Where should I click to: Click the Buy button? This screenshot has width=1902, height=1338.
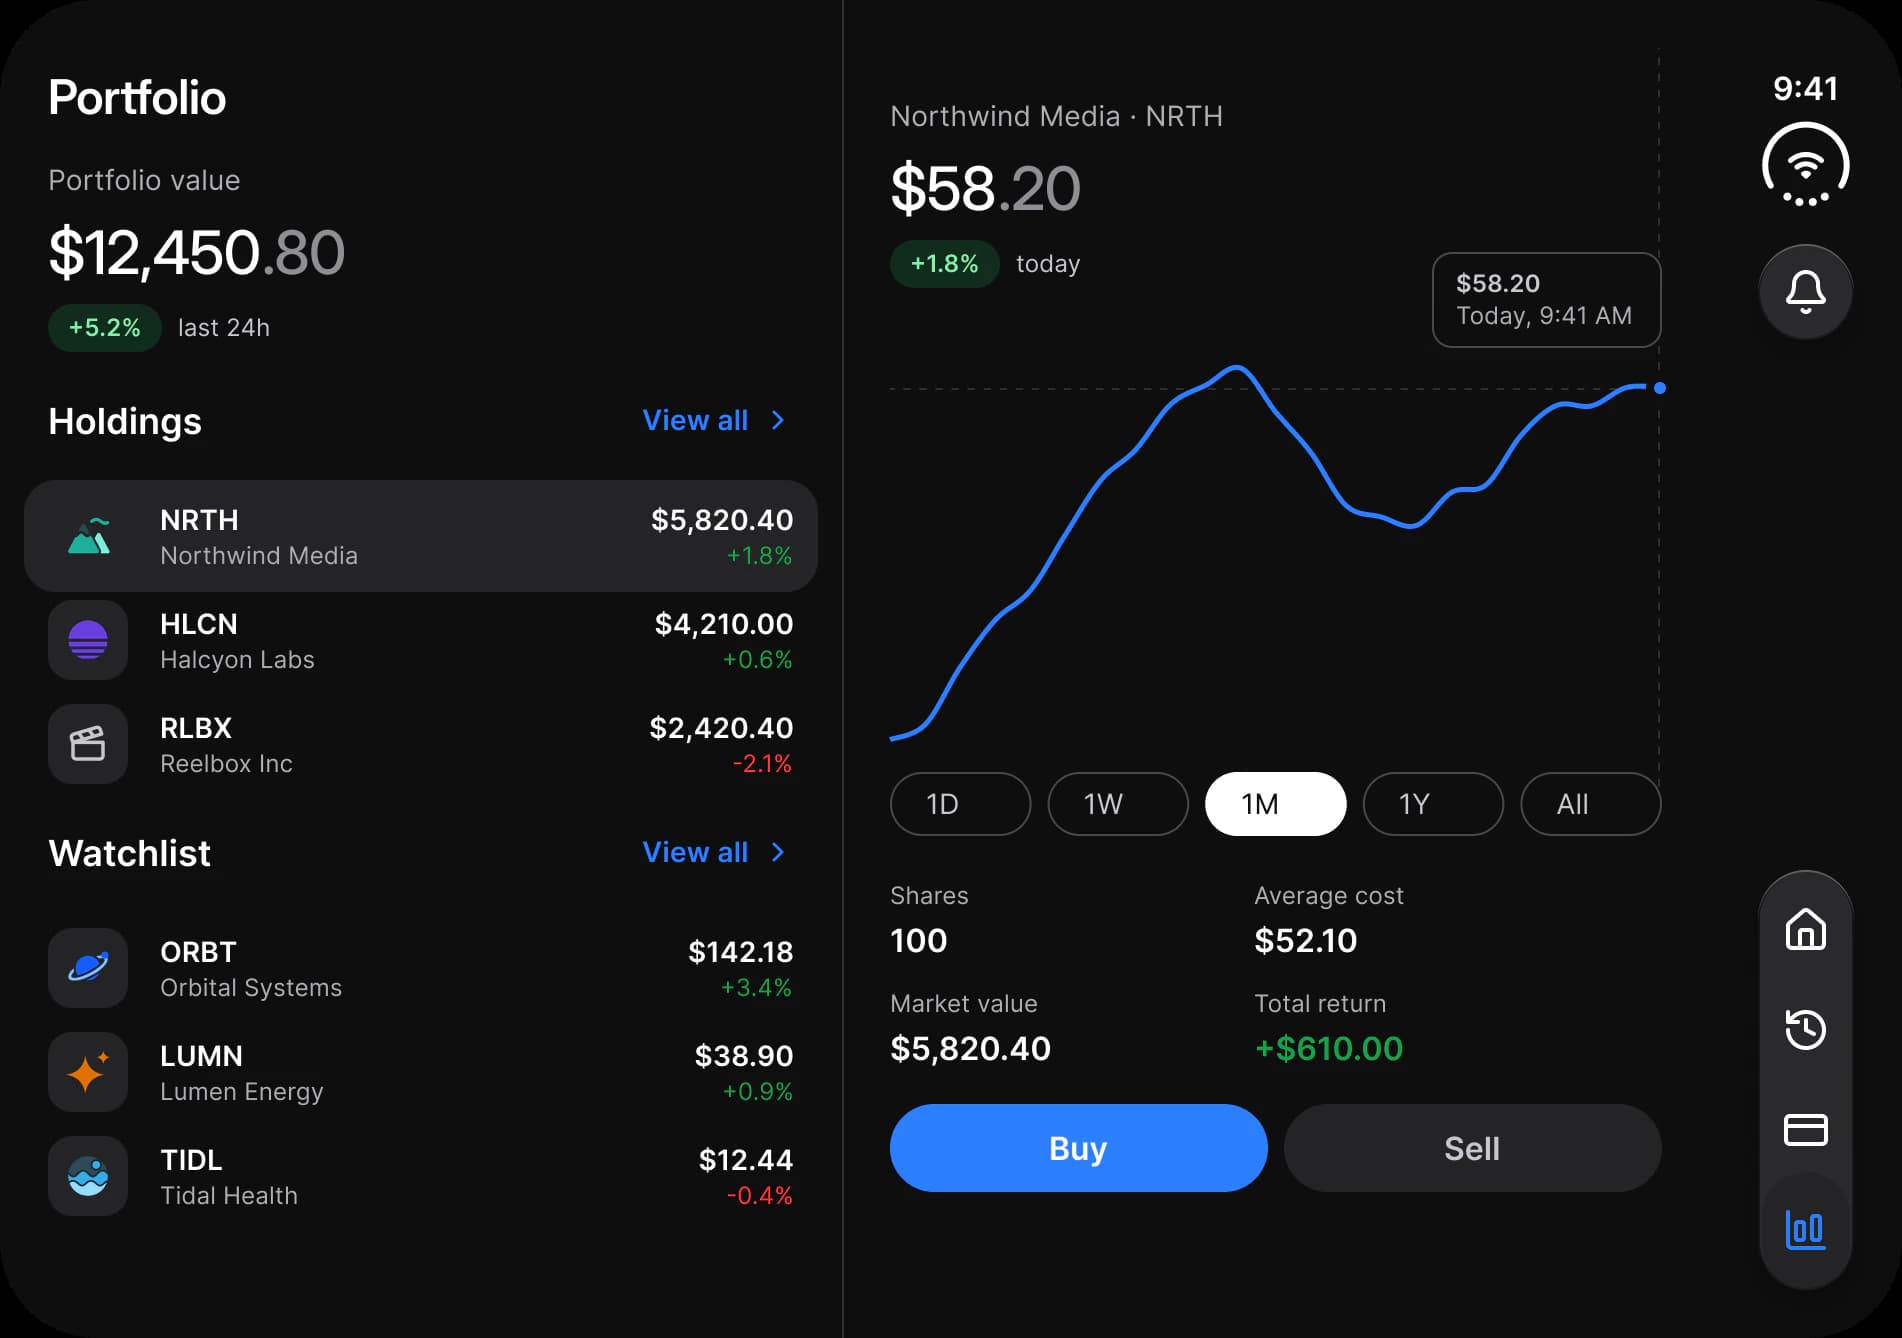[1078, 1148]
